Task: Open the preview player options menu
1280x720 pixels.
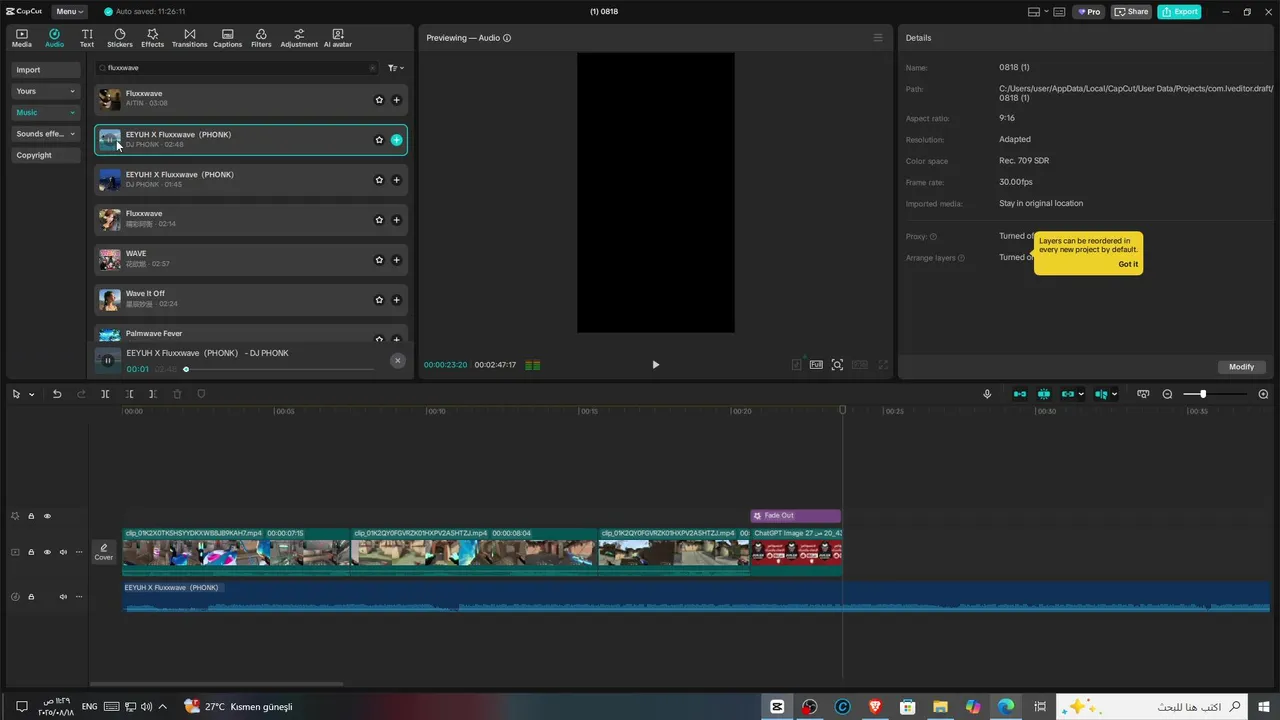Action: 878,38
